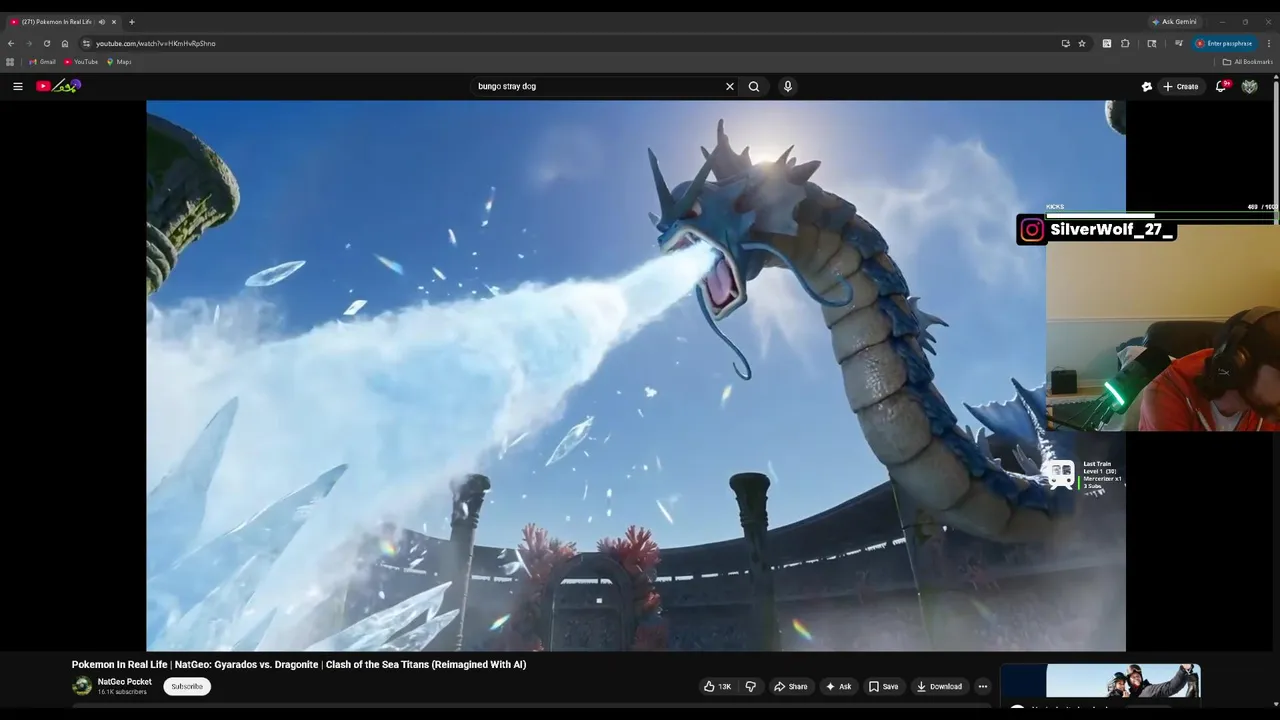This screenshot has height=720, width=1280.
Task: Open the Extensions puzzle icon
Action: point(1125,43)
